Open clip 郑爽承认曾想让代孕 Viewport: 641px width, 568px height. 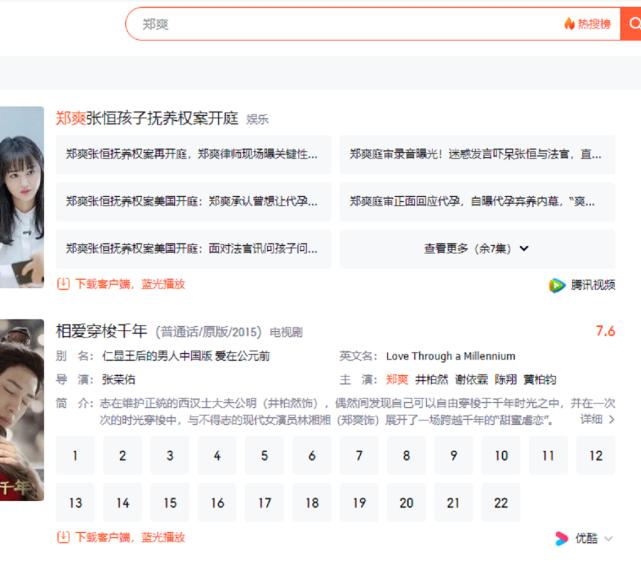coord(193,201)
